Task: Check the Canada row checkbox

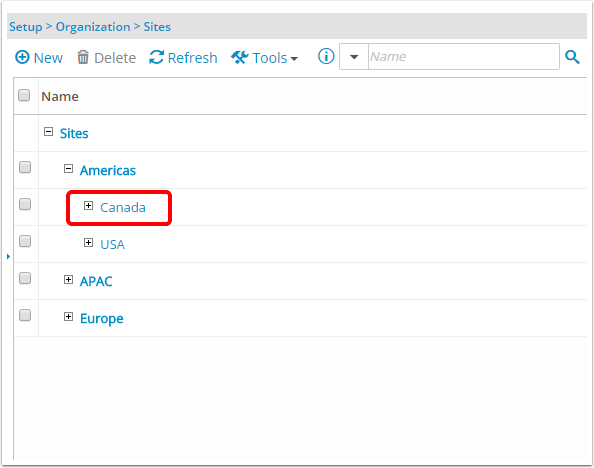Action: 25,204
